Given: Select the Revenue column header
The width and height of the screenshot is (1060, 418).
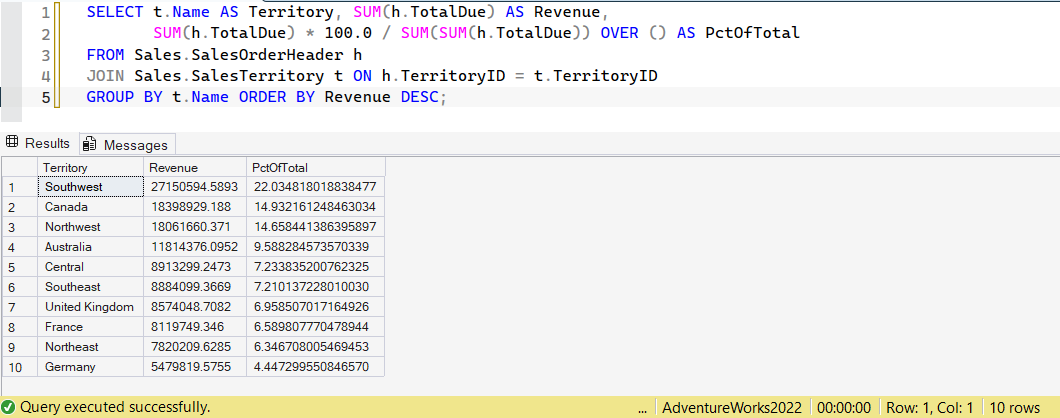Looking at the screenshot, I should 195,167.
